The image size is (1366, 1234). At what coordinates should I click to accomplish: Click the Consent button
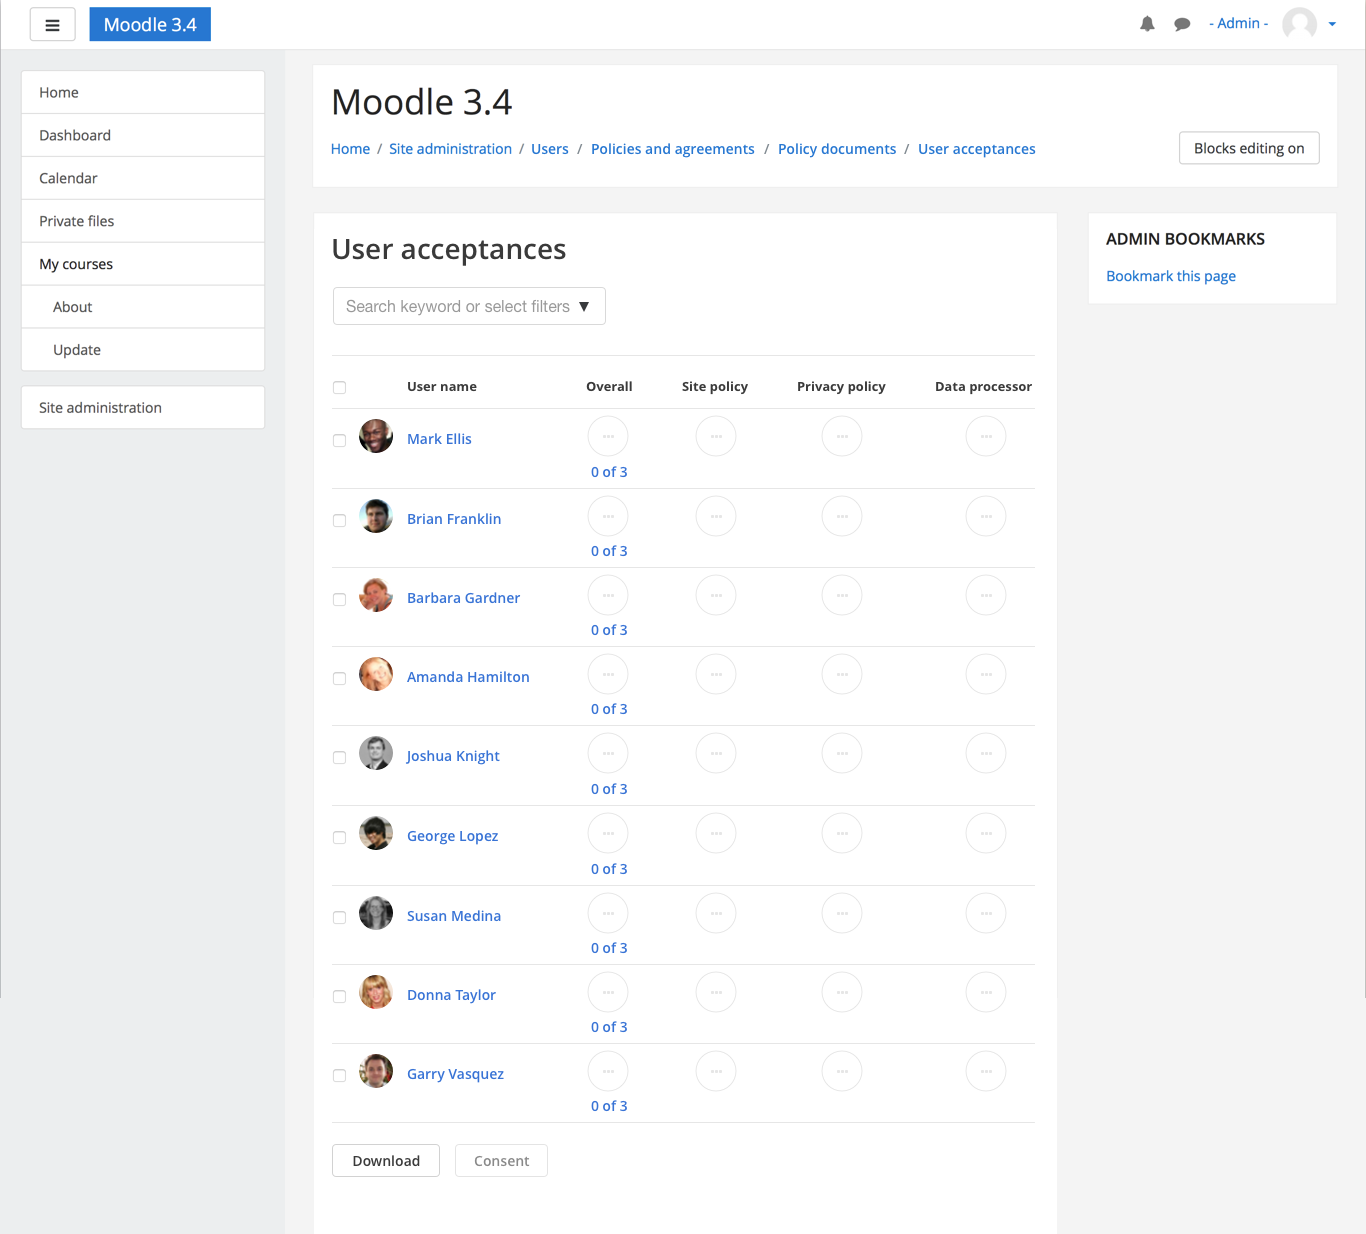point(501,1161)
